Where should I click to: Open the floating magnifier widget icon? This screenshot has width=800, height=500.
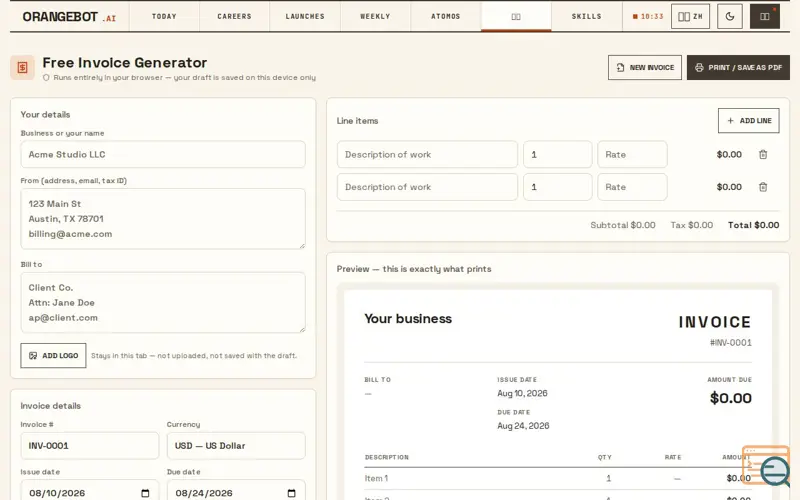coord(768,467)
